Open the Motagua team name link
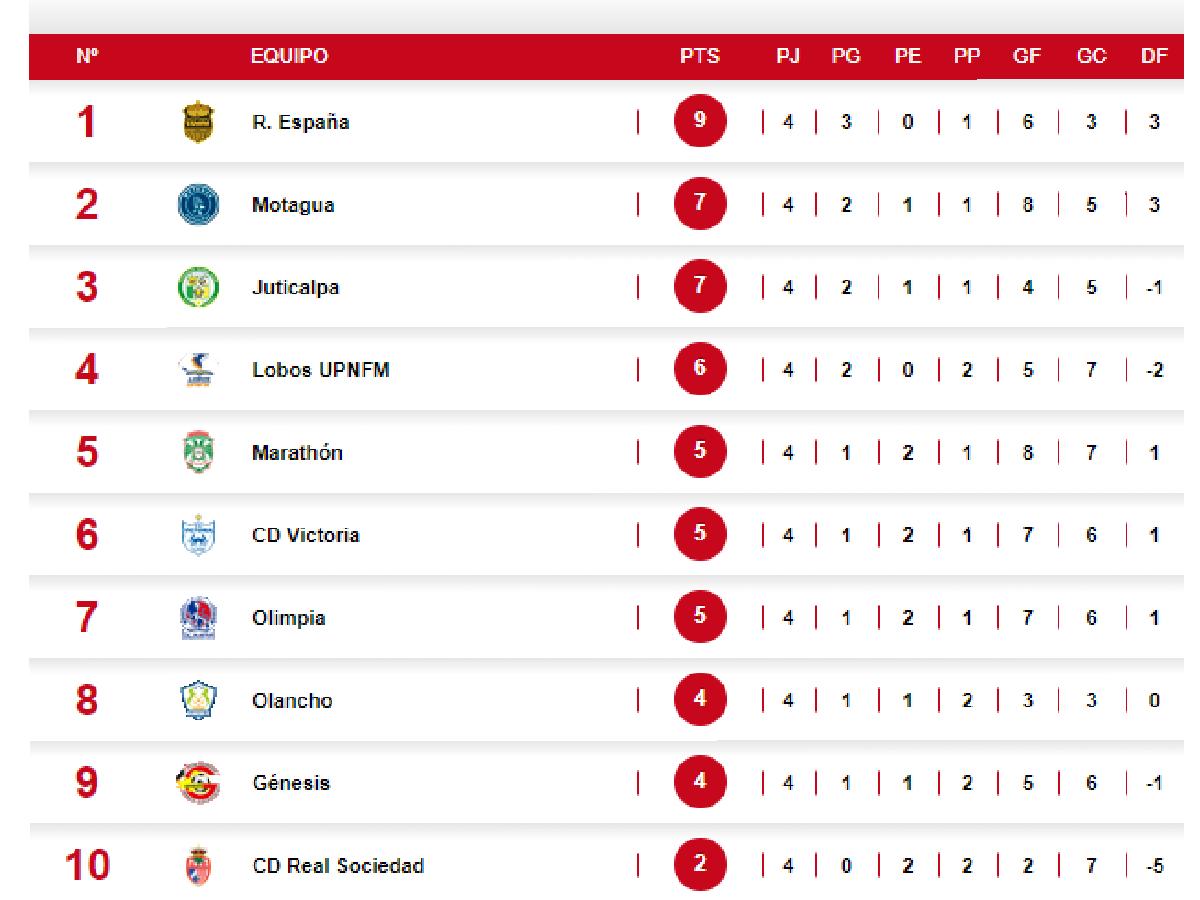The height and width of the screenshot is (900, 1200). 292,206
